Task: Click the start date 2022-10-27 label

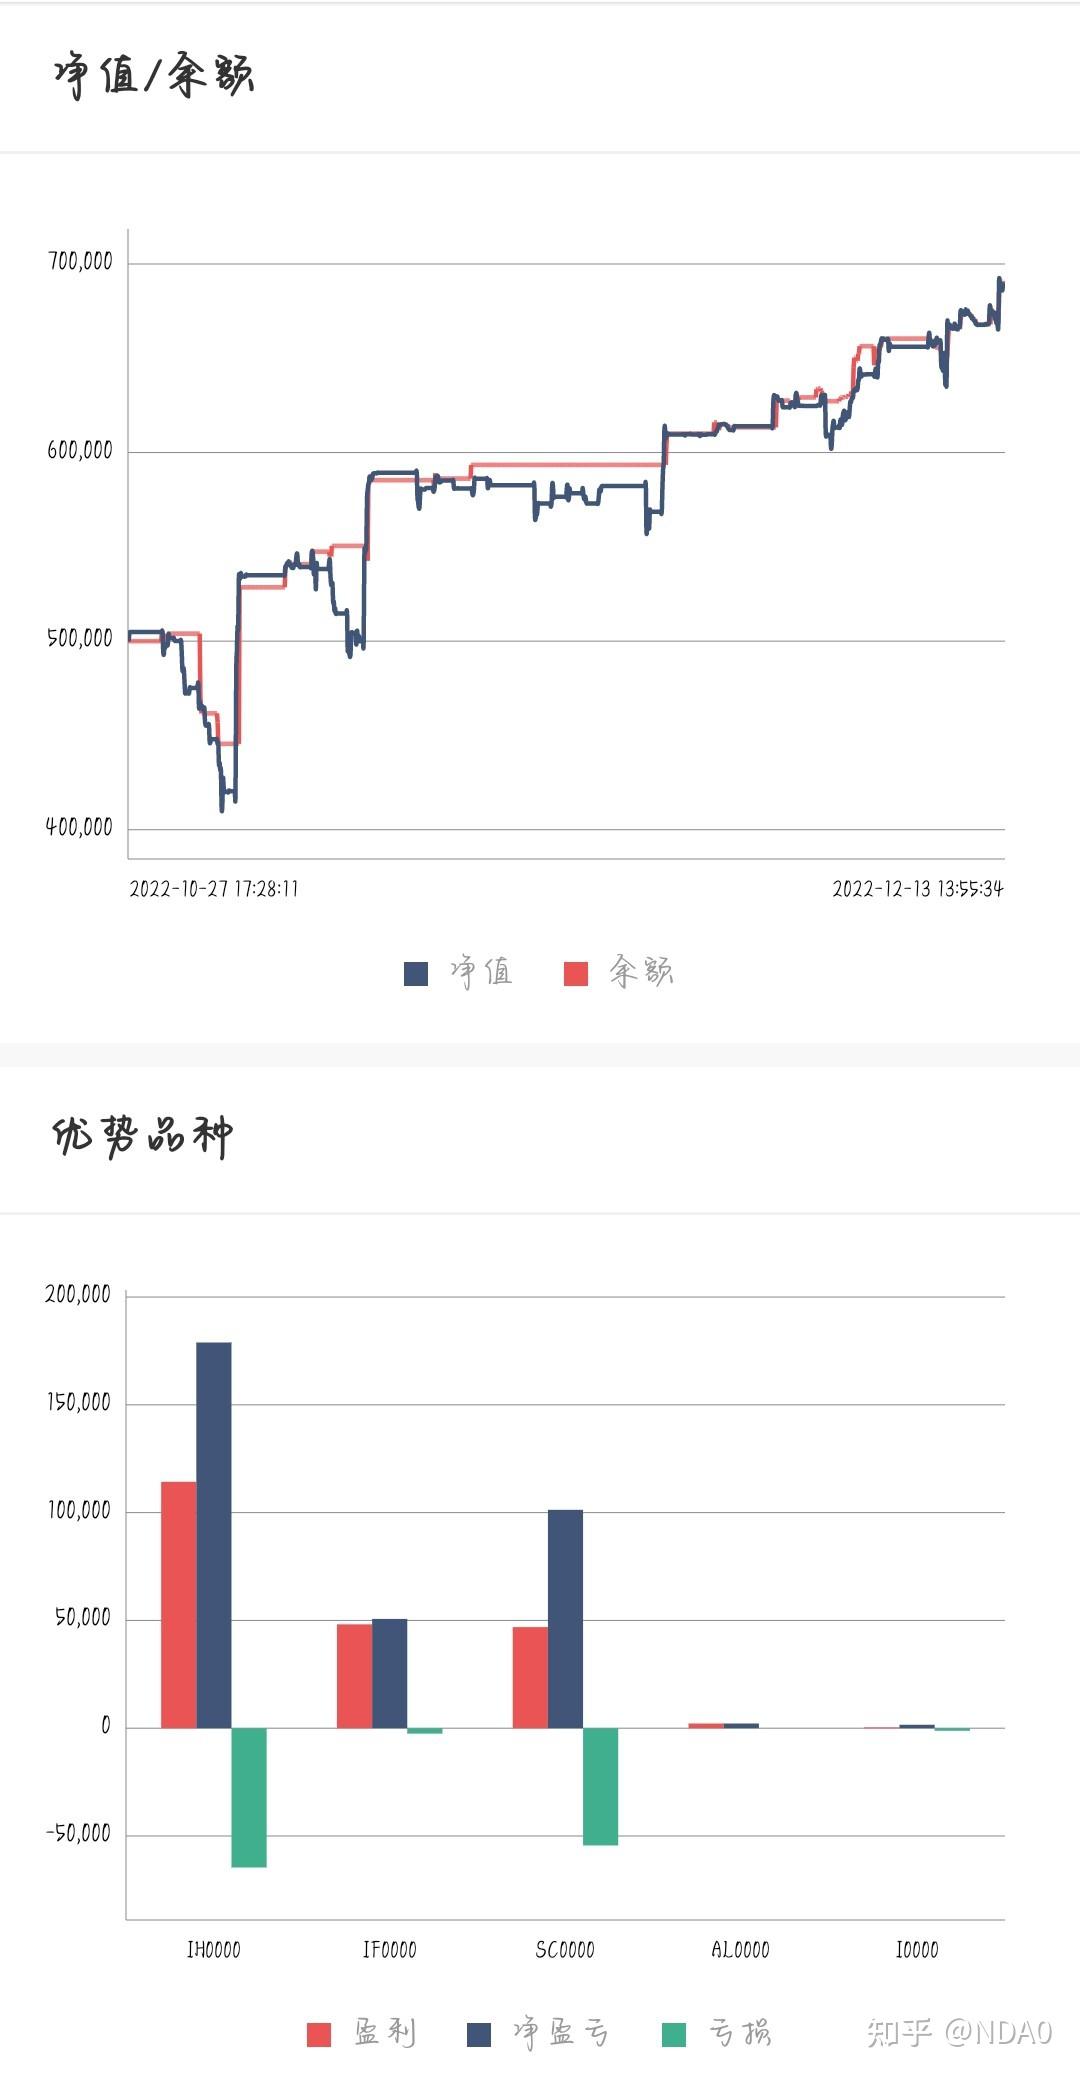Action: tap(214, 888)
